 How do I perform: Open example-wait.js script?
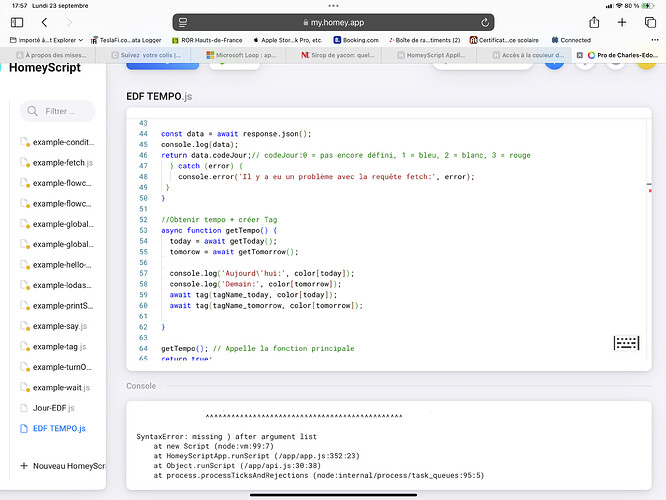coord(61,387)
